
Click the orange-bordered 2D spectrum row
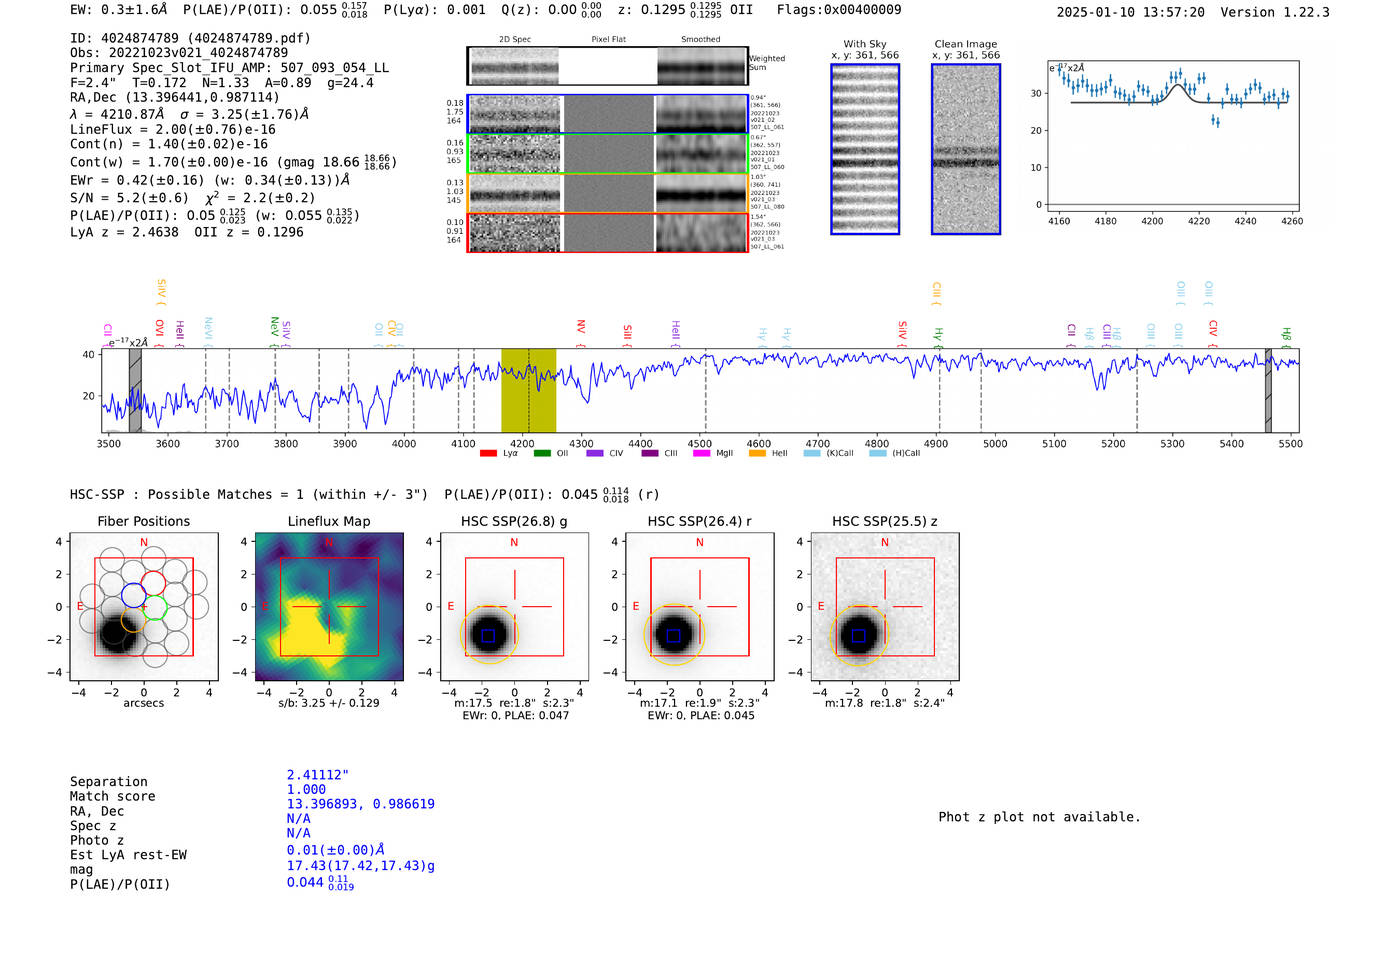[607, 193]
